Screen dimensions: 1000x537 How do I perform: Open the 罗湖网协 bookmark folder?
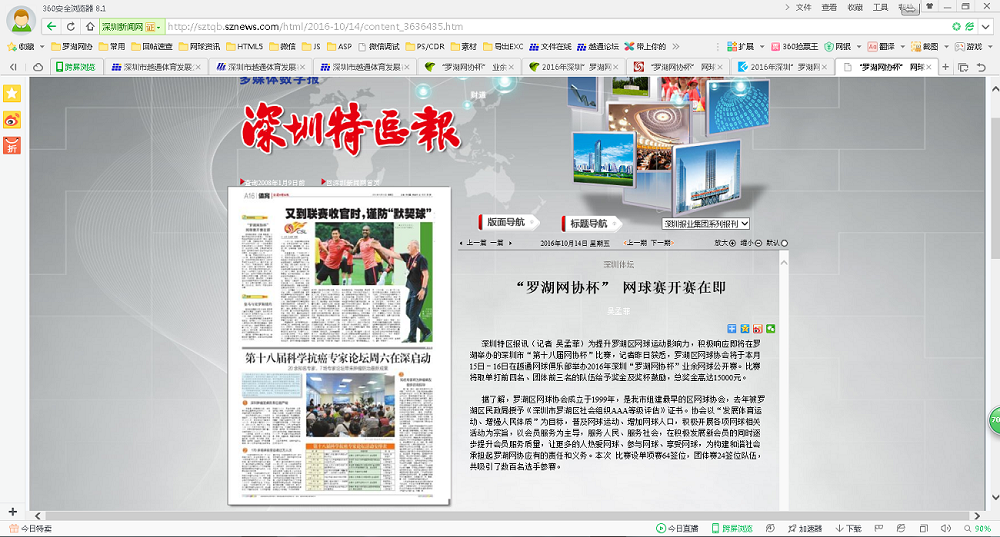(x=72, y=47)
